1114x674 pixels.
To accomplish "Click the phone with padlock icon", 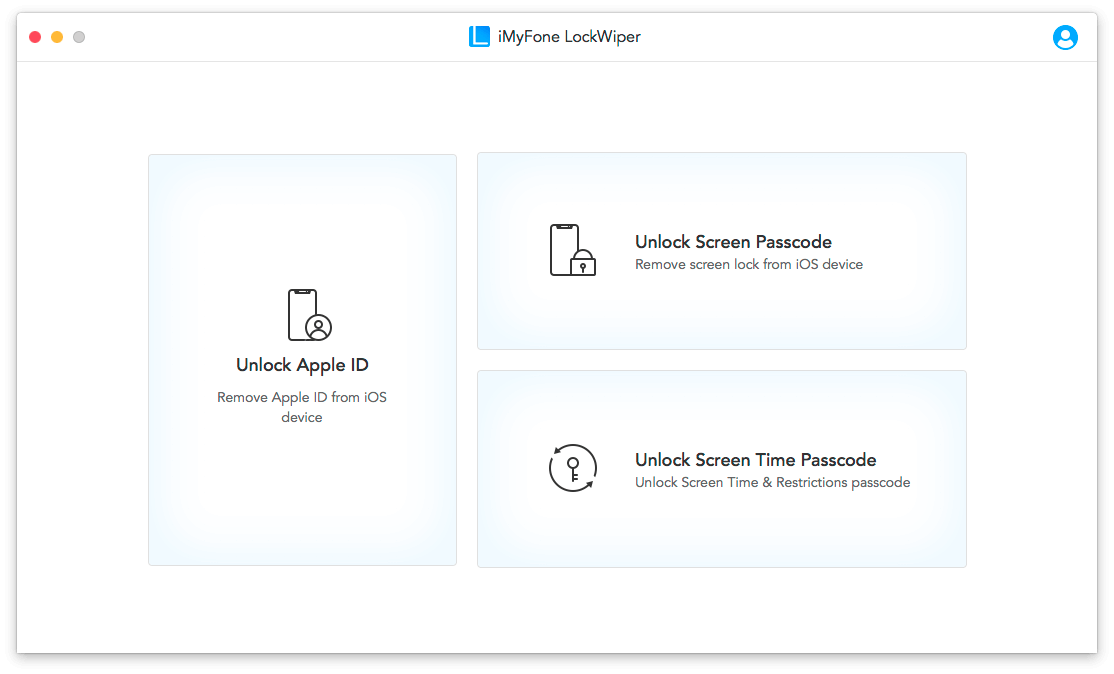I will coord(572,250).
